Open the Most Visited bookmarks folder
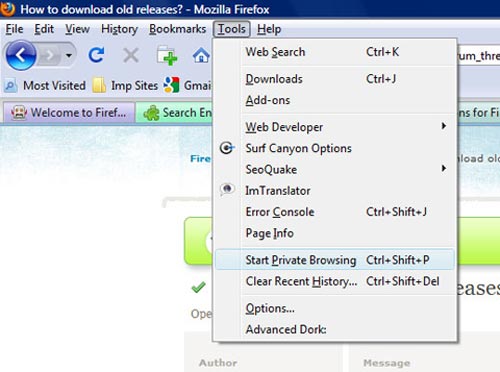Image resolution: width=500 pixels, height=372 pixels. click(x=45, y=86)
